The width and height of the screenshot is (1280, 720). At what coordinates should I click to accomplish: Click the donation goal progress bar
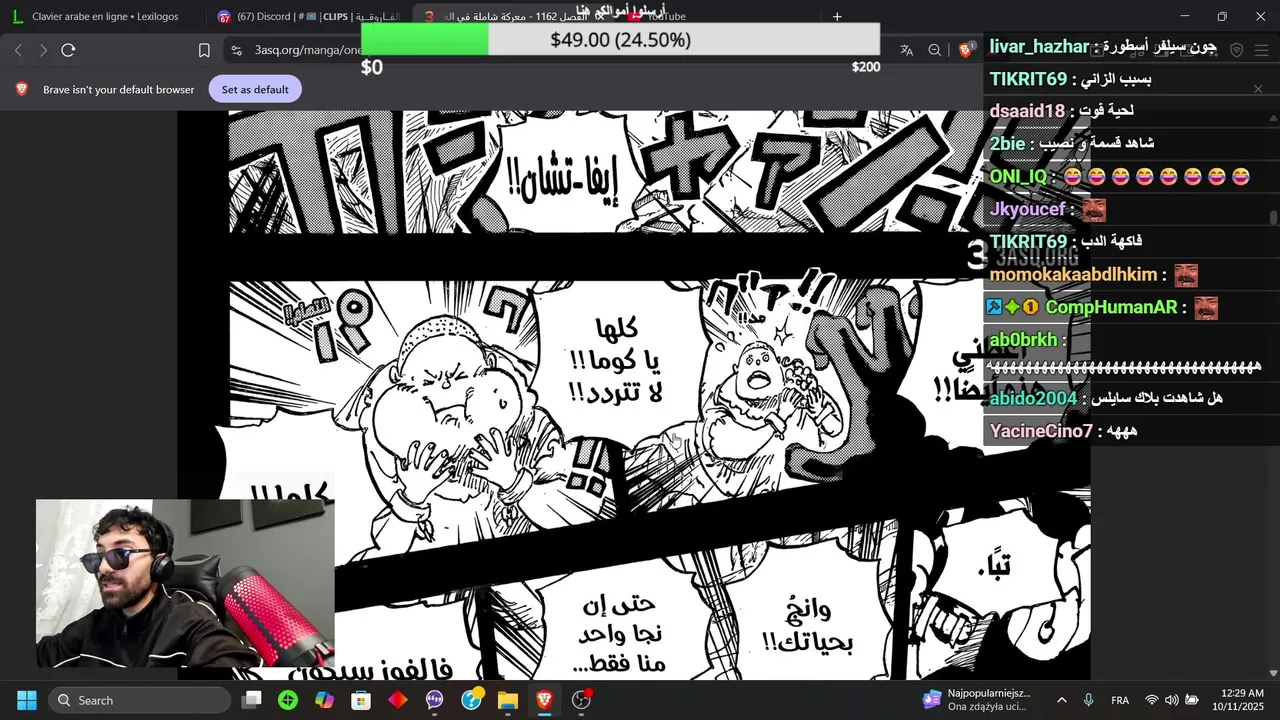tap(620, 40)
